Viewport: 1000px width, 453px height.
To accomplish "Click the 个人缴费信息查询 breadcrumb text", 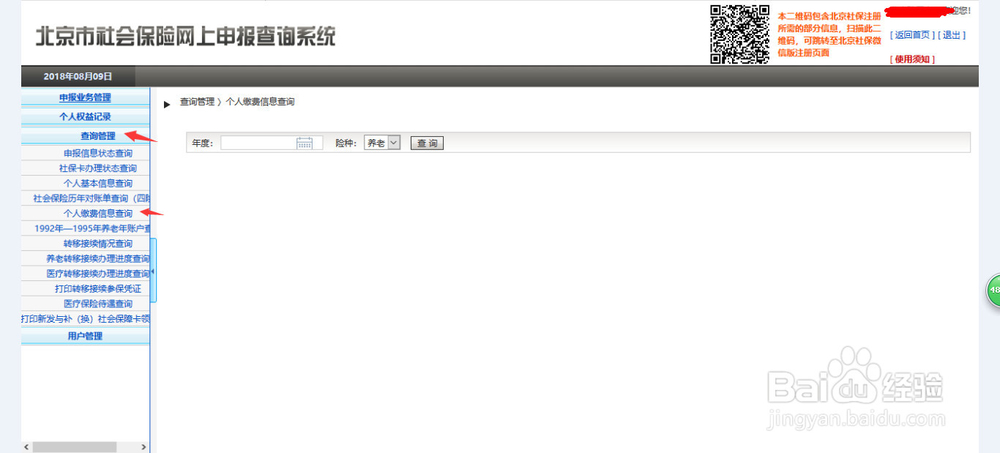I will click(x=260, y=102).
